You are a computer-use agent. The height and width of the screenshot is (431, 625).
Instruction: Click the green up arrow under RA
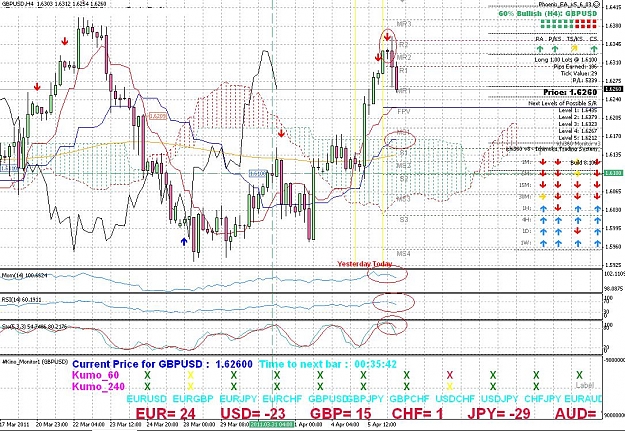[x=540, y=49]
